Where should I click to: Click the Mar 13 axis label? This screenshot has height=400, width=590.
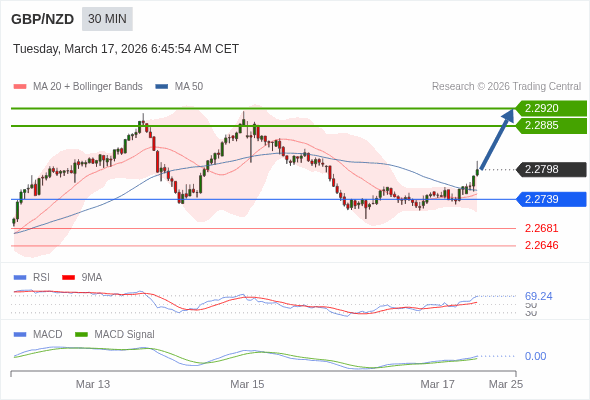click(93, 384)
